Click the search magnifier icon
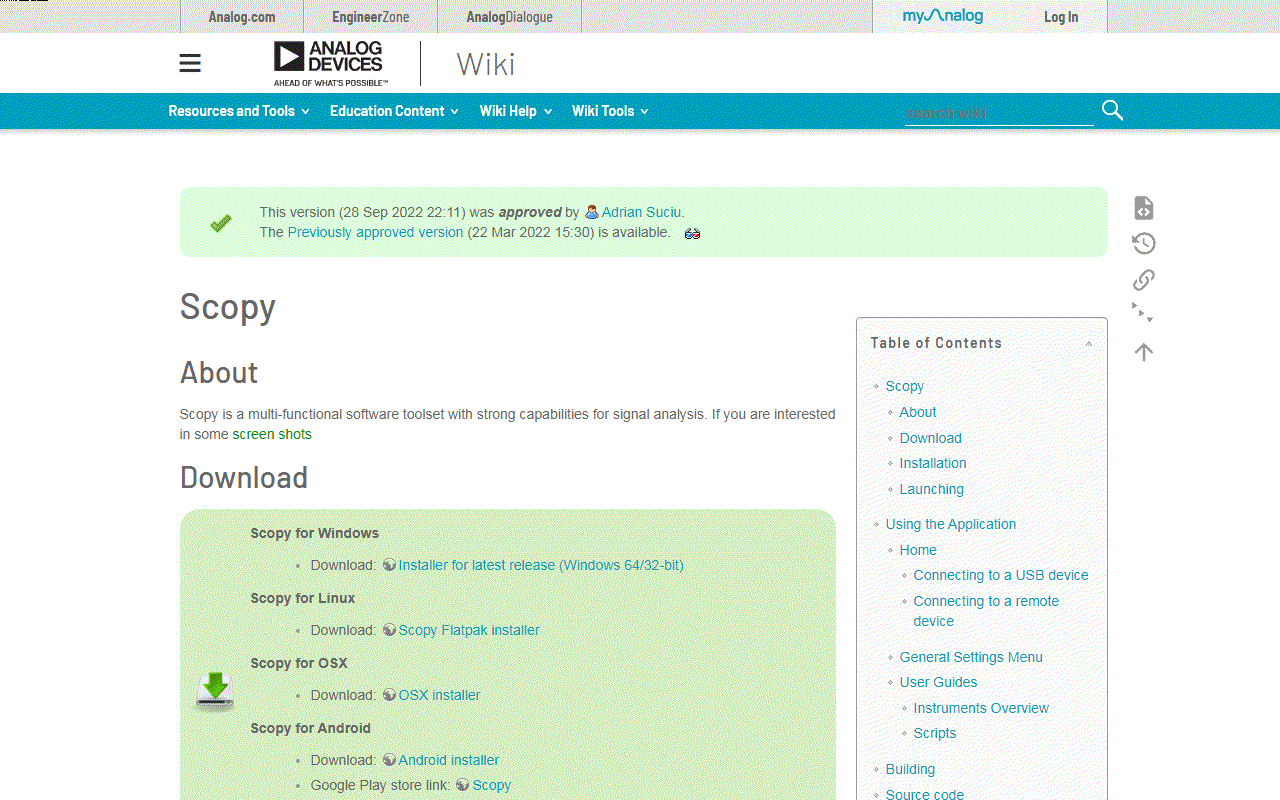The width and height of the screenshot is (1280, 800). [1112, 111]
